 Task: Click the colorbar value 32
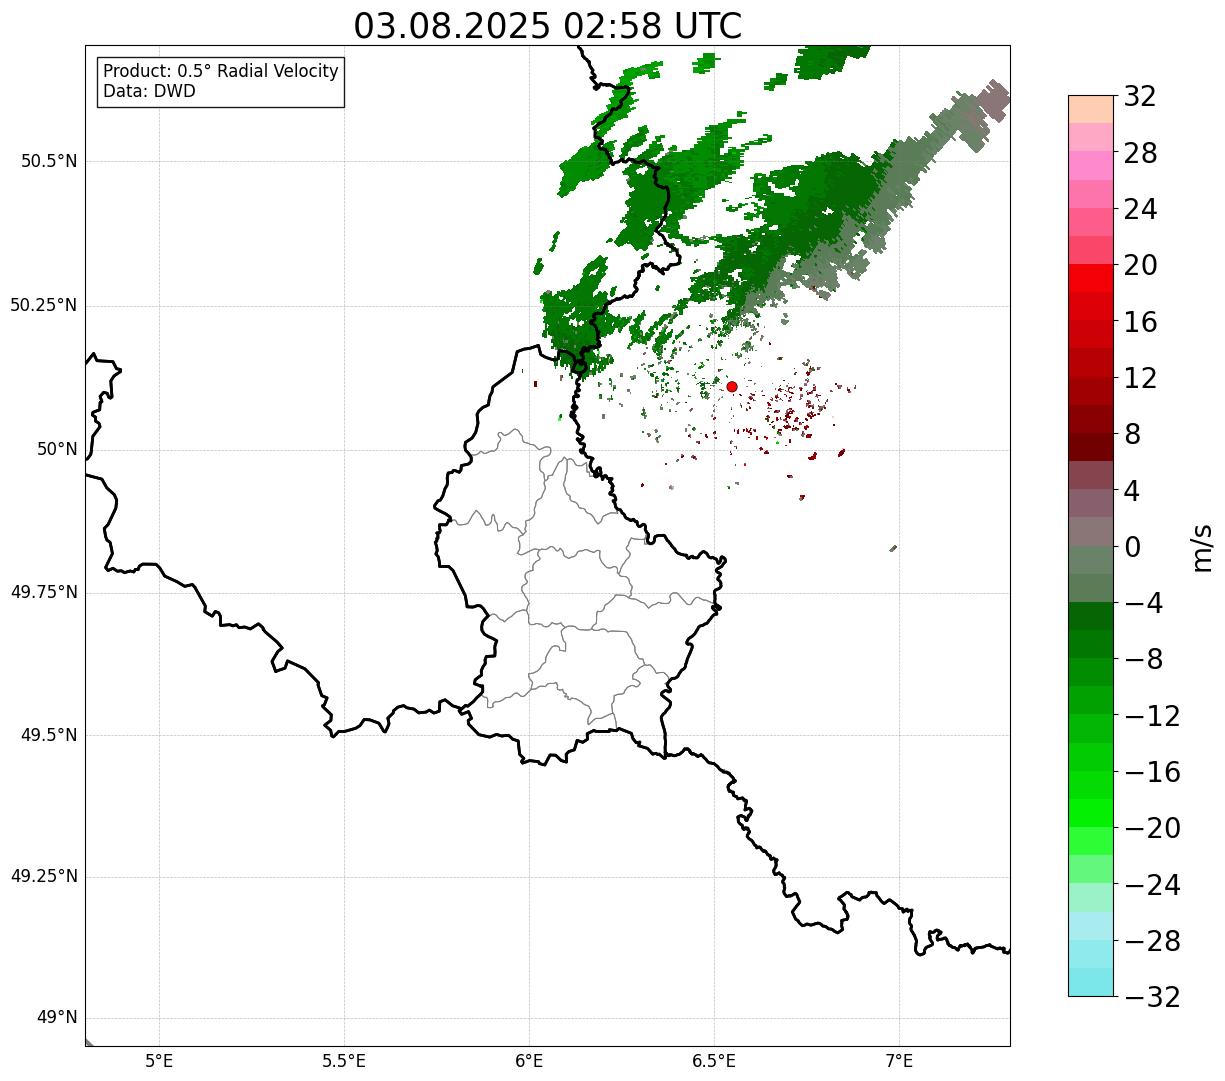tap(1141, 97)
